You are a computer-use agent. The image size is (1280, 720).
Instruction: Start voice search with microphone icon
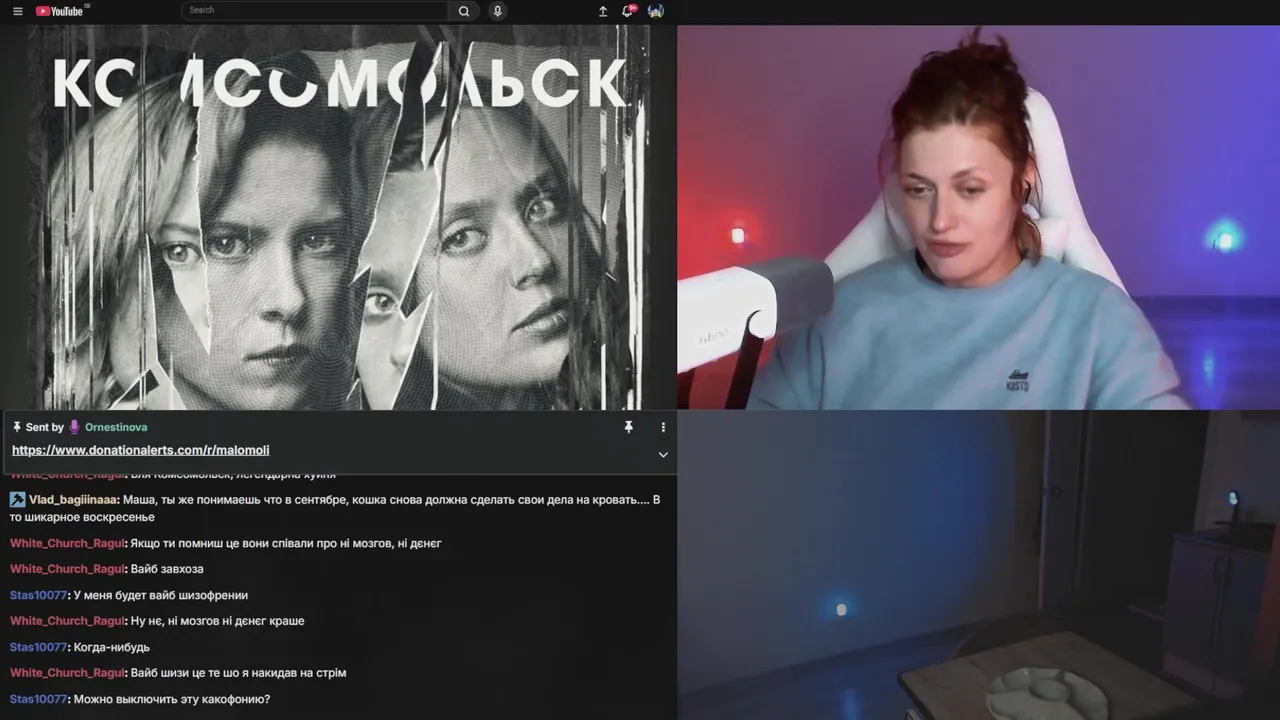pyautogui.click(x=497, y=11)
